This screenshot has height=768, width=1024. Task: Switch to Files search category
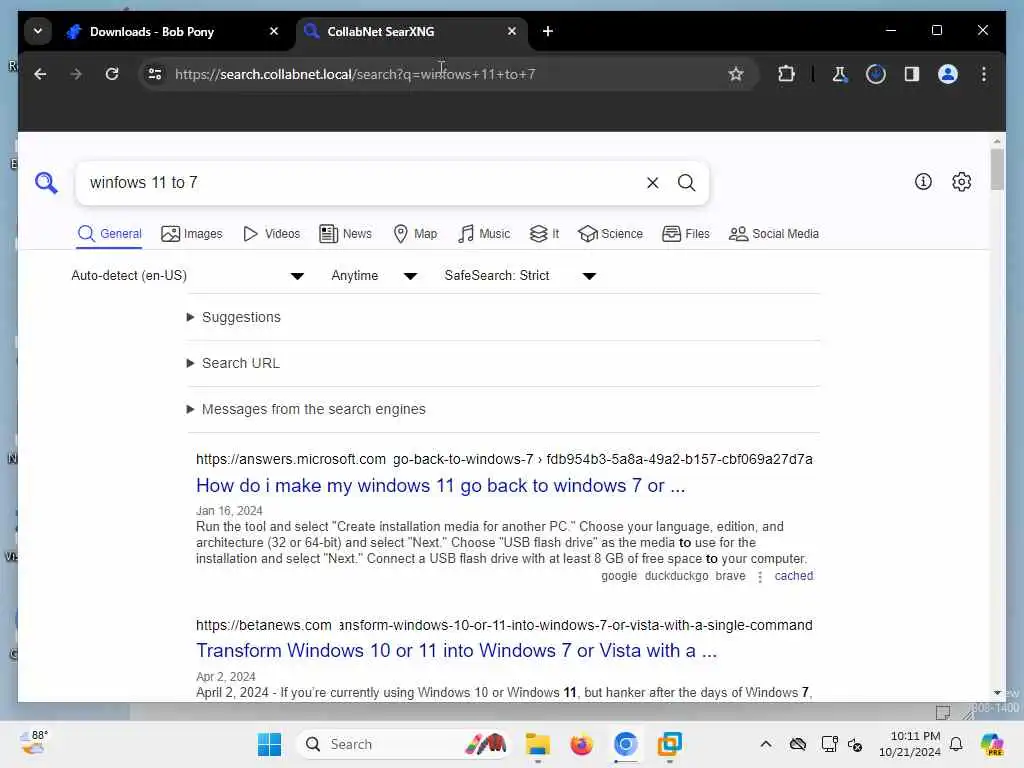(x=686, y=234)
